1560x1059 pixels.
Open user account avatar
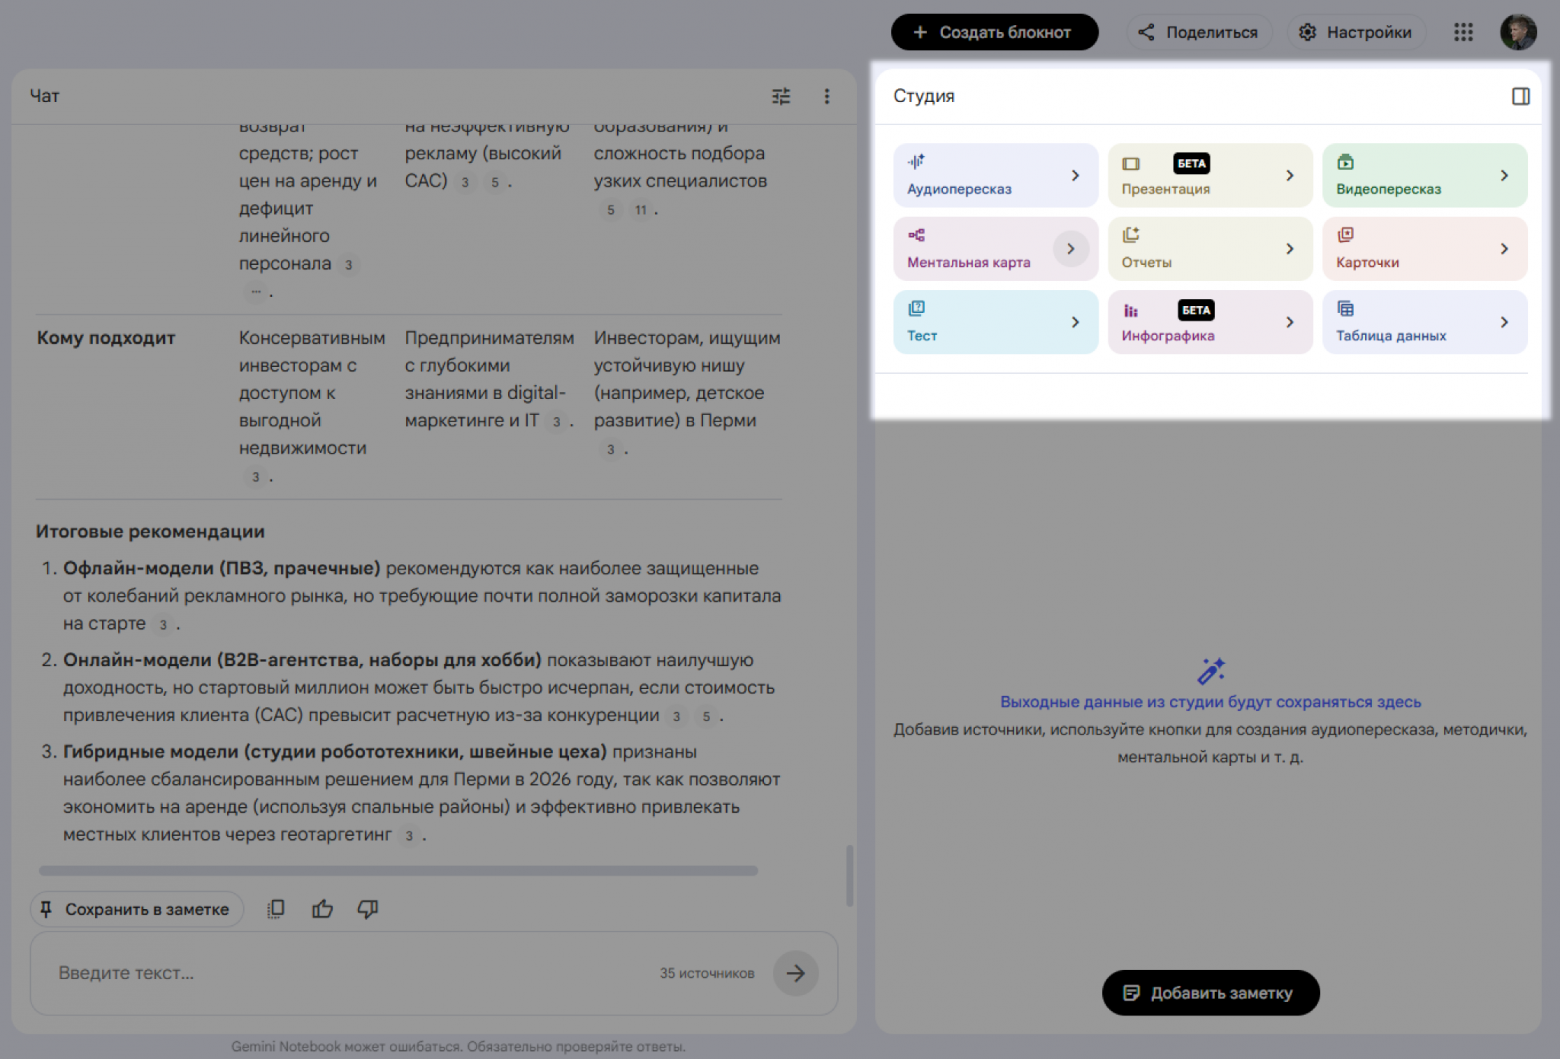[1518, 32]
